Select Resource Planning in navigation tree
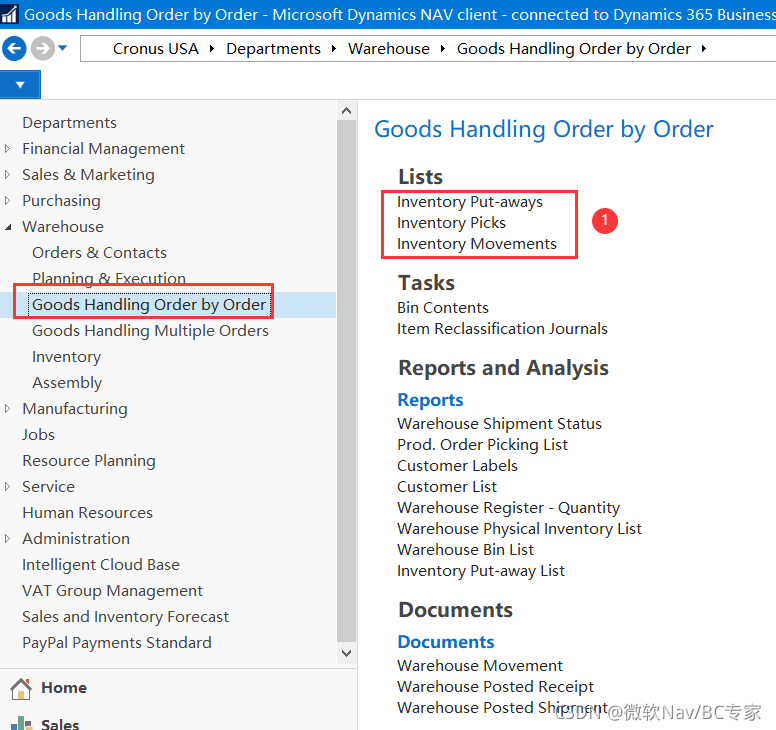776x730 pixels. pyautogui.click(x=89, y=460)
